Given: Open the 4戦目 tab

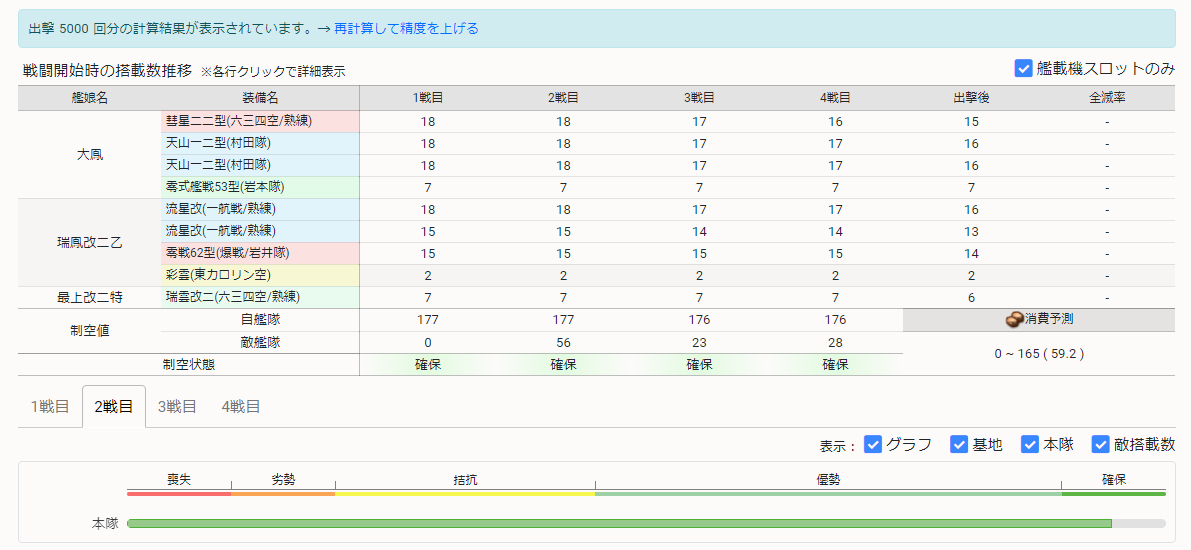Looking at the screenshot, I should click(x=241, y=406).
